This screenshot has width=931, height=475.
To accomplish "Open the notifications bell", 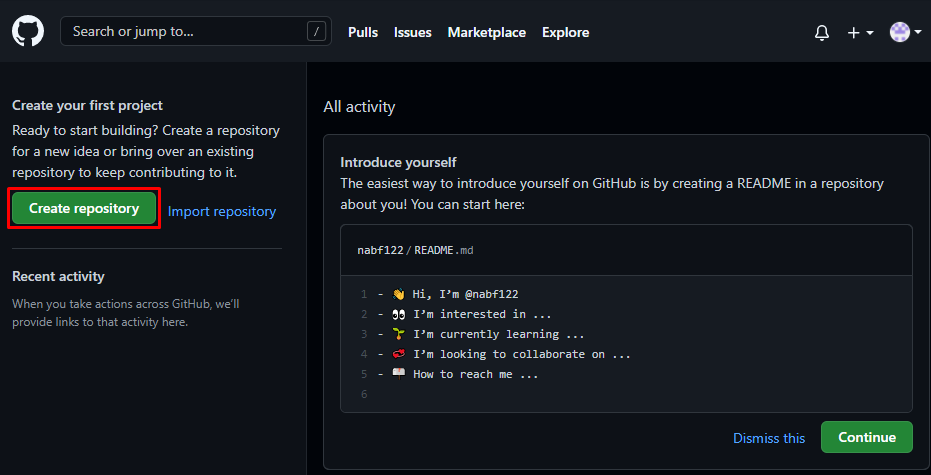I will 822,33.
